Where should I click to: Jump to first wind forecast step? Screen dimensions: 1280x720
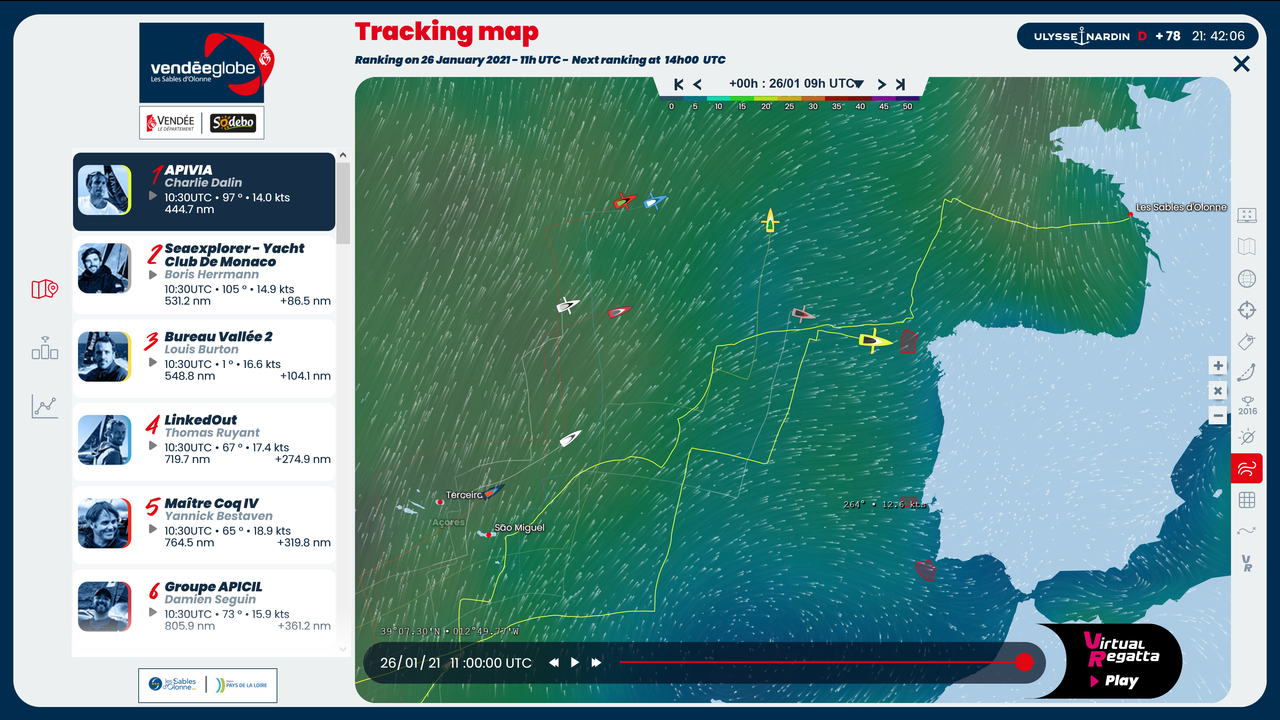[x=679, y=85]
